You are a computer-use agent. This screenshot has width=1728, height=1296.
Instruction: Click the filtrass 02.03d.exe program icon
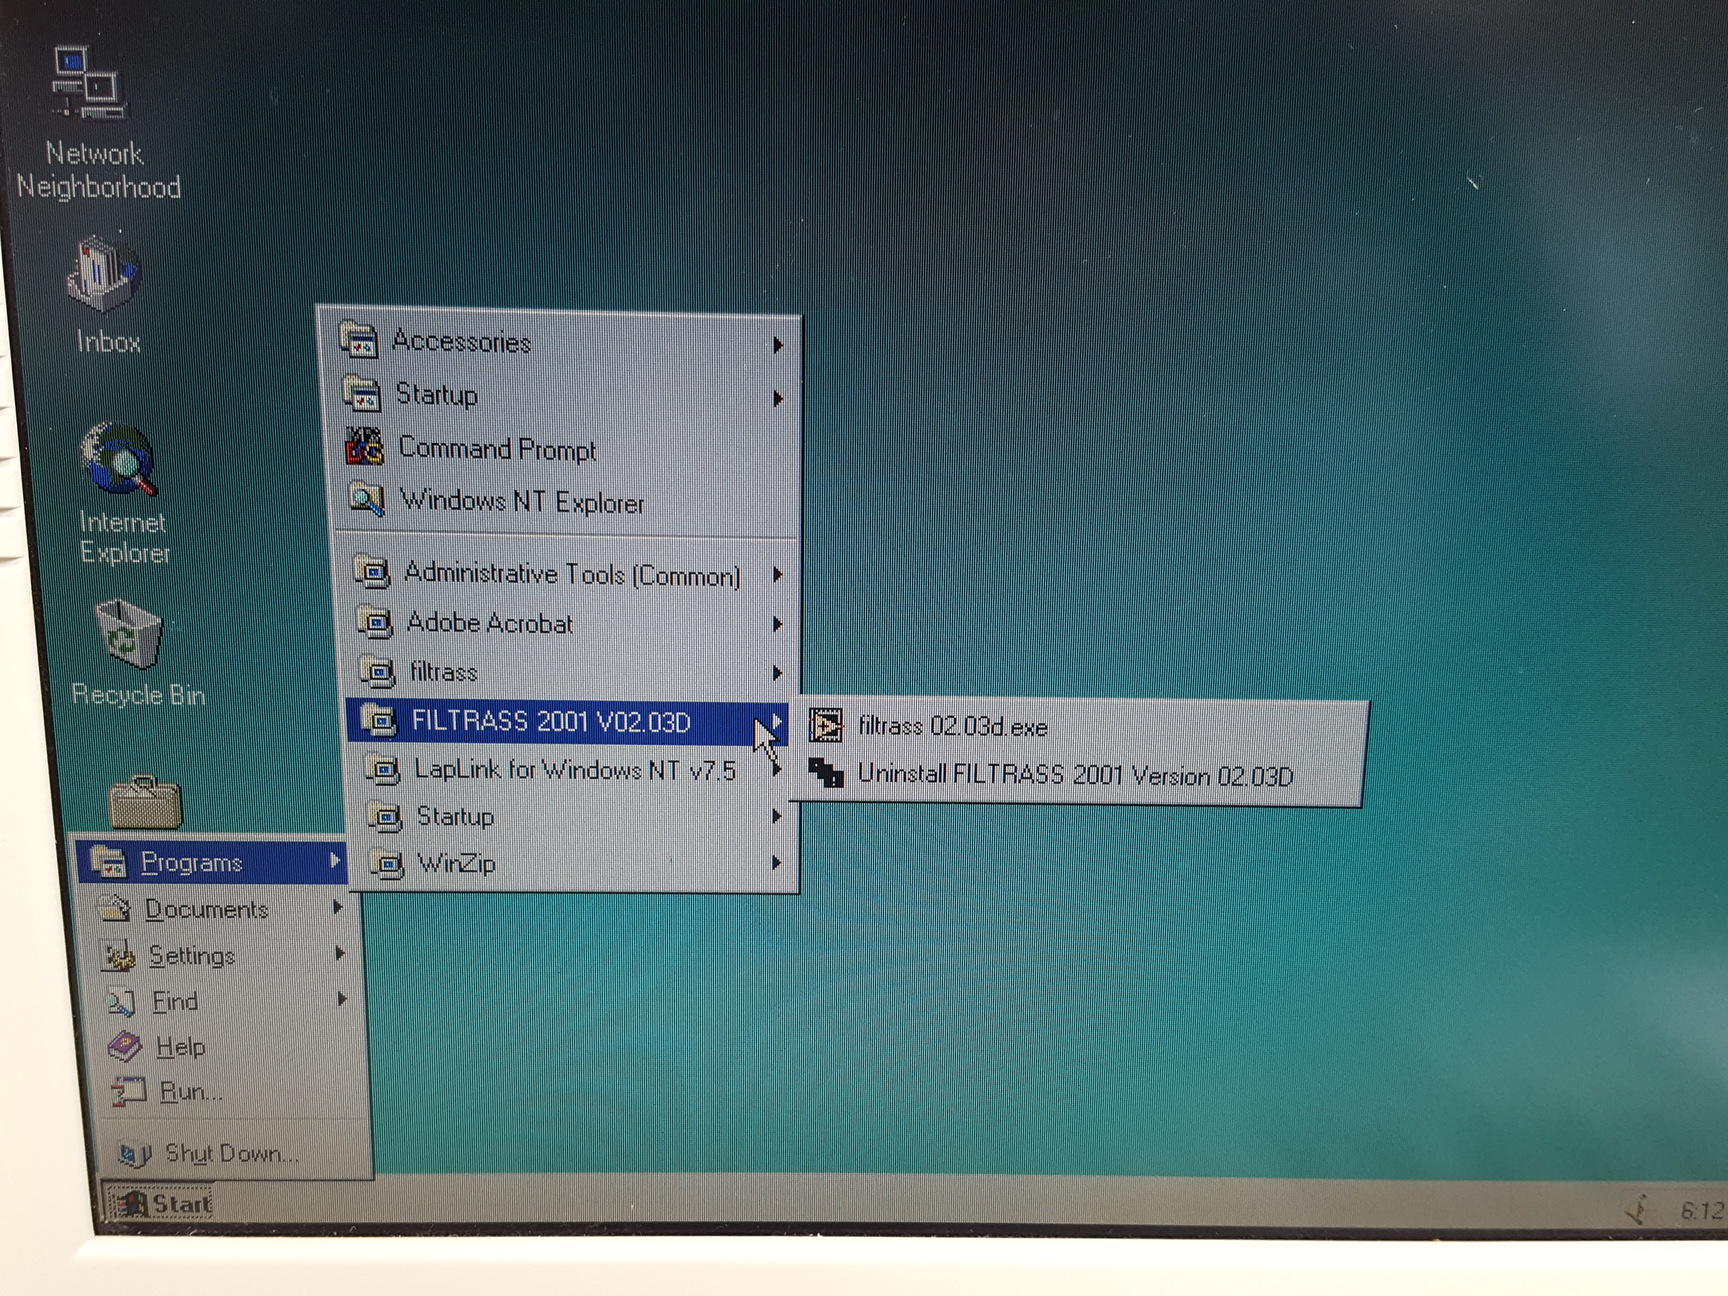pos(826,725)
